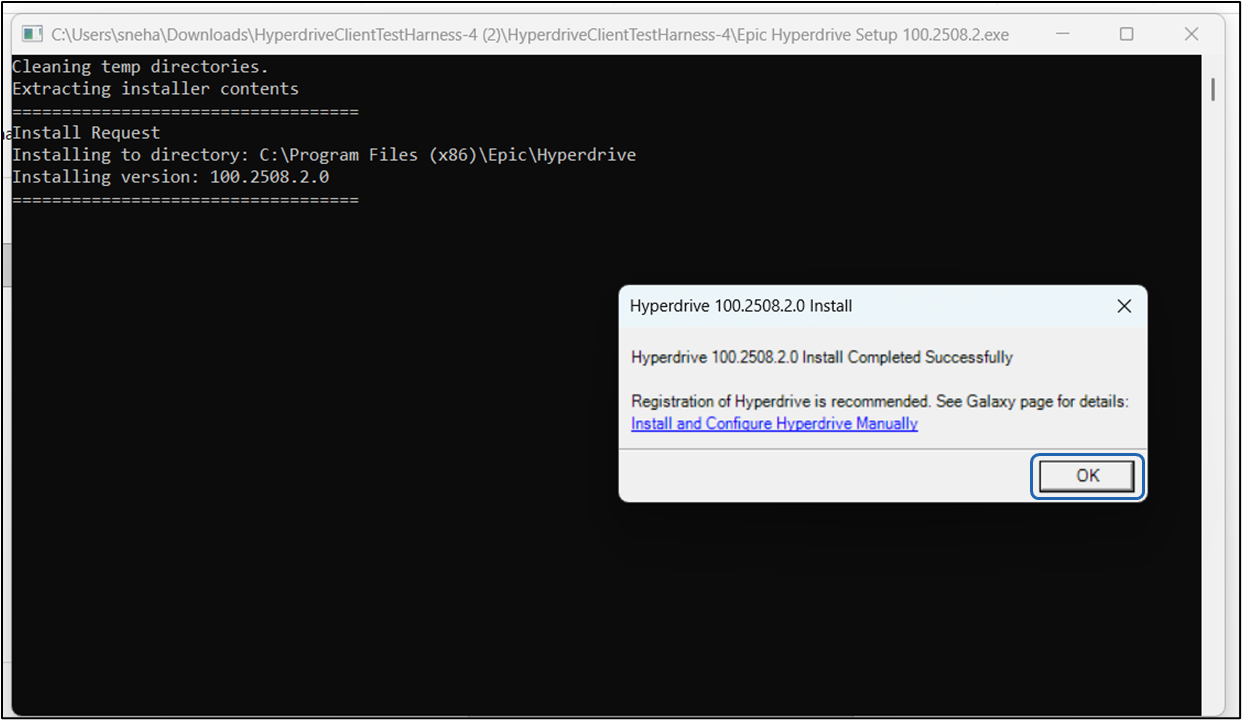Click 'Install Completed Successfully' message text
The height and width of the screenshot is (720, 1242).
[822, 357]
